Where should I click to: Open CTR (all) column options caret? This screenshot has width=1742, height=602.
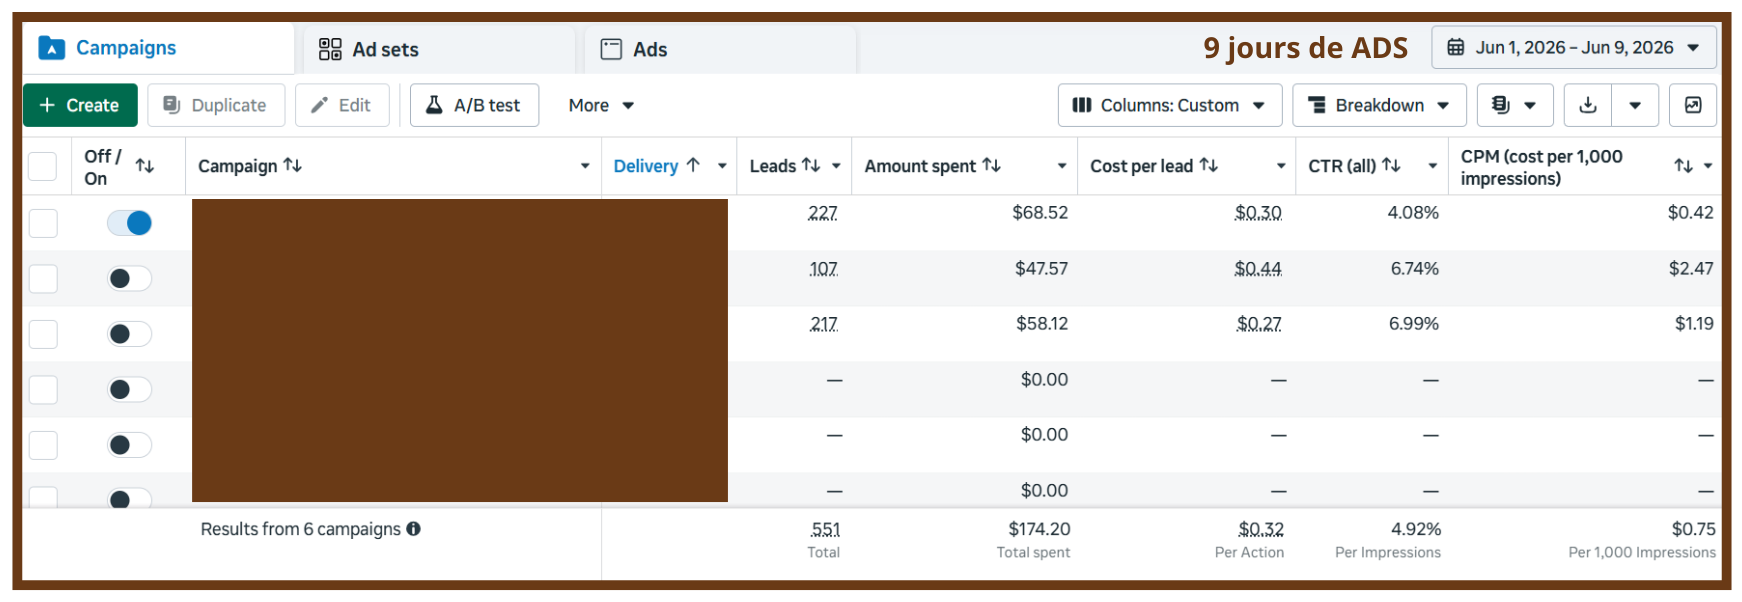[1433, 166]
